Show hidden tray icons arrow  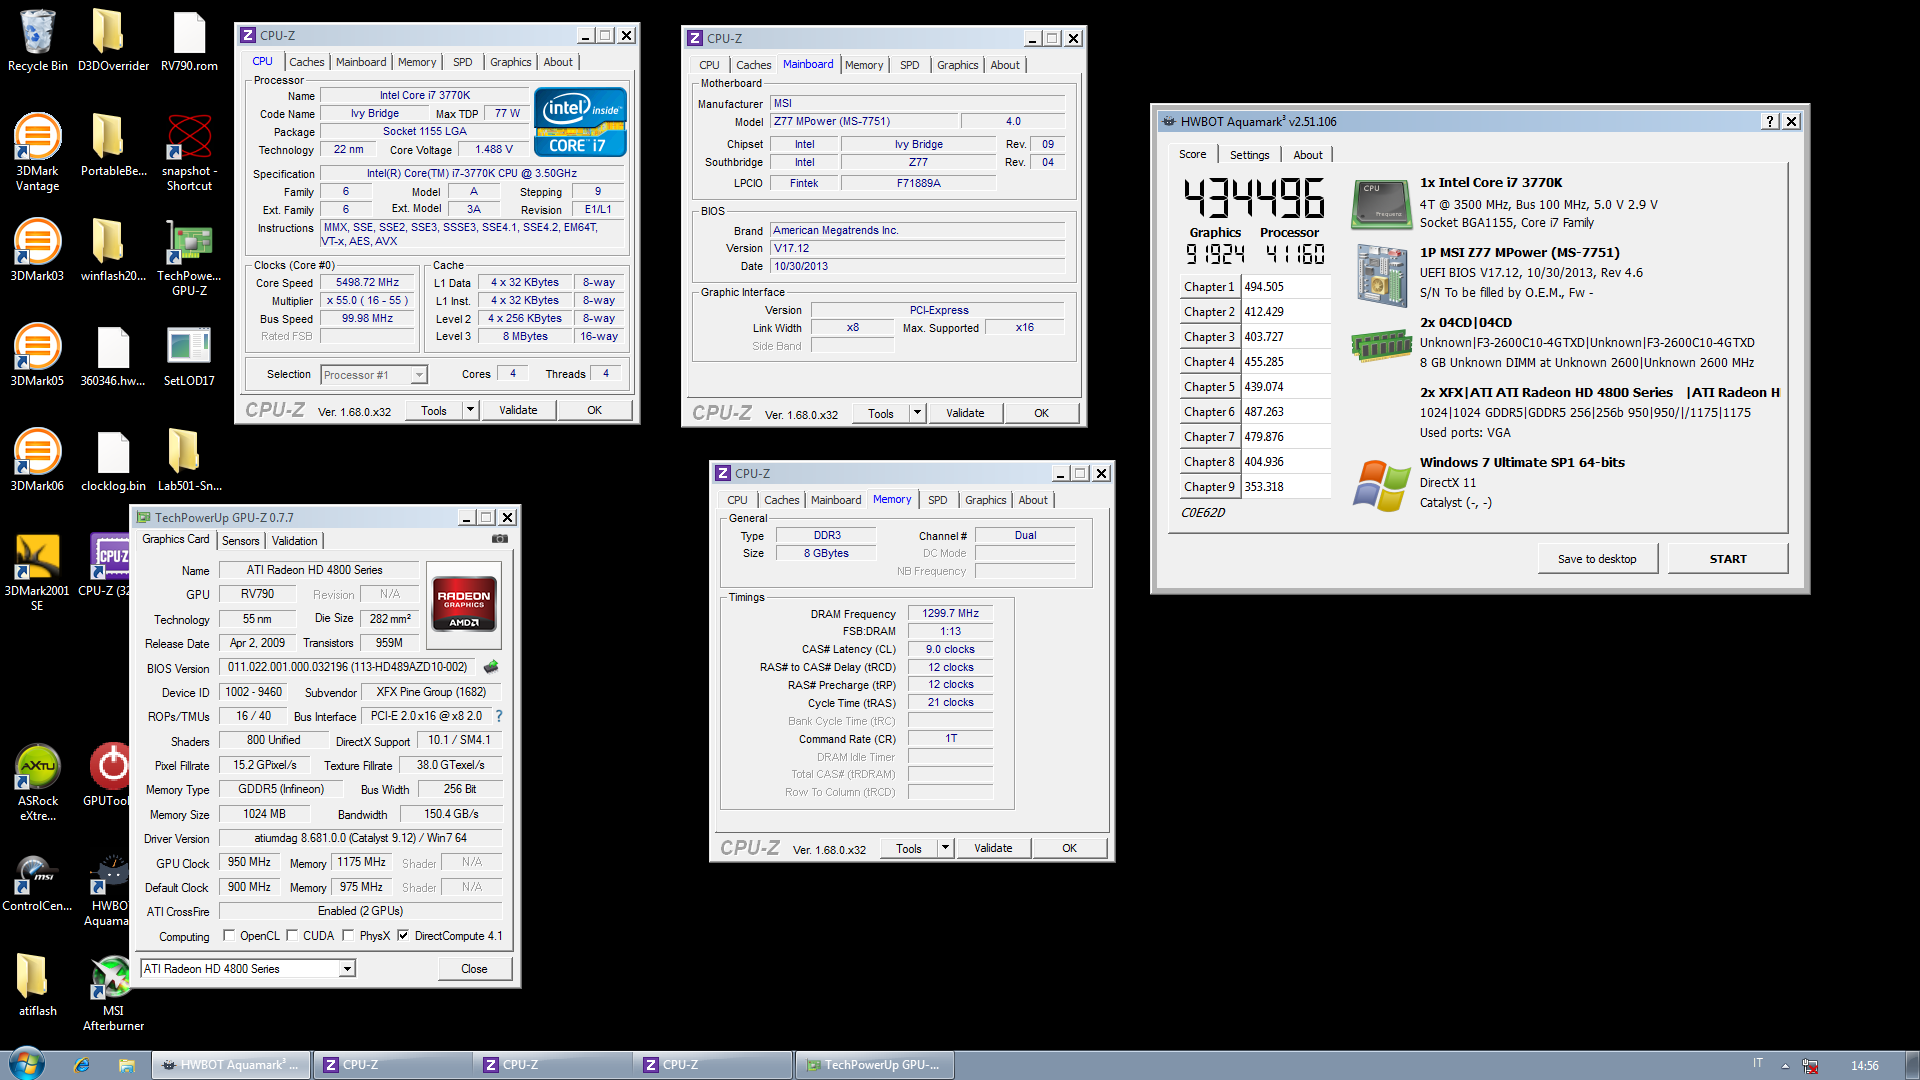click(1785, 1066)
